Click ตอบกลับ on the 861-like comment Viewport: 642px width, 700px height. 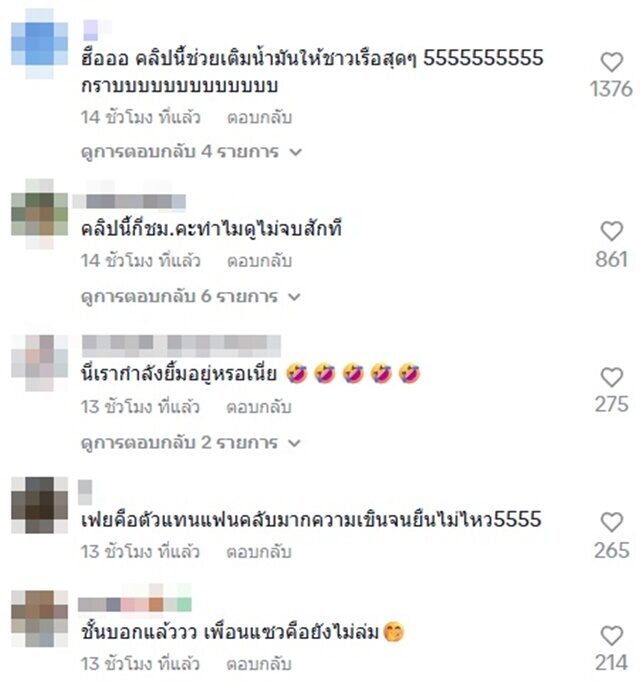(259, 261)
